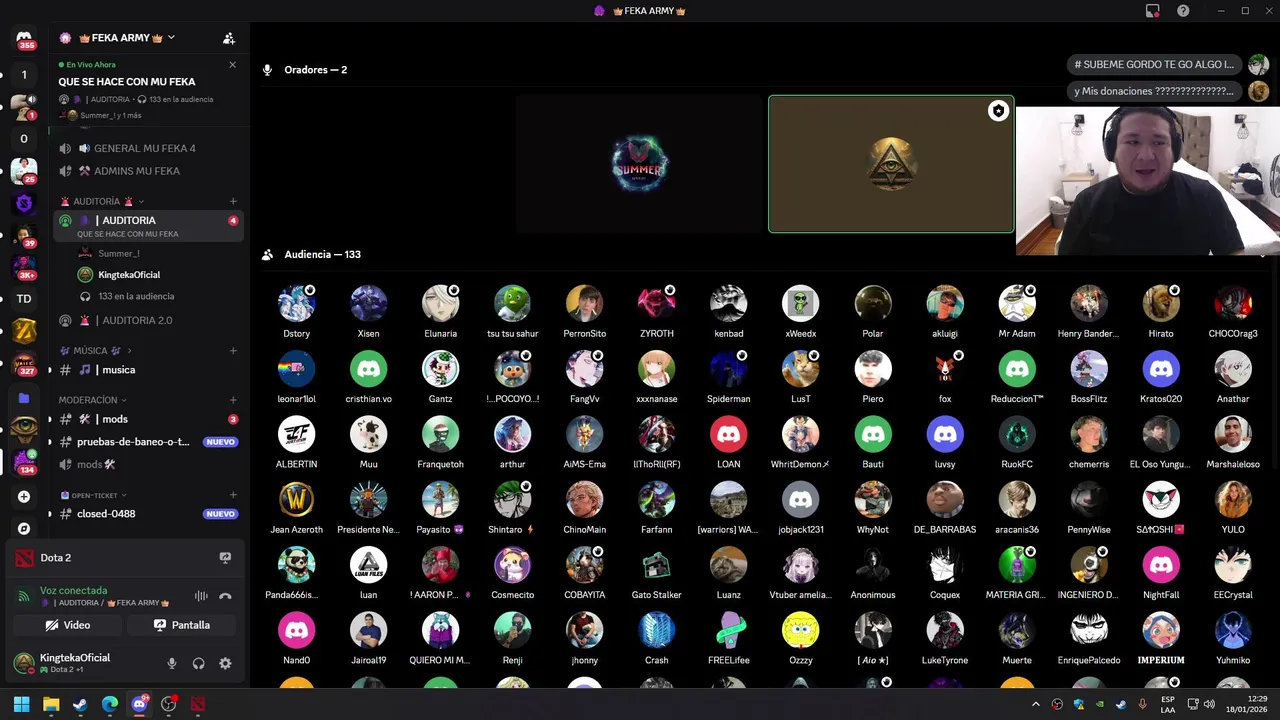The height and width of the screenshot is (720, 1280).
Task: Add a channel to the AUDITORÍA category
Action: click(233, 201)
